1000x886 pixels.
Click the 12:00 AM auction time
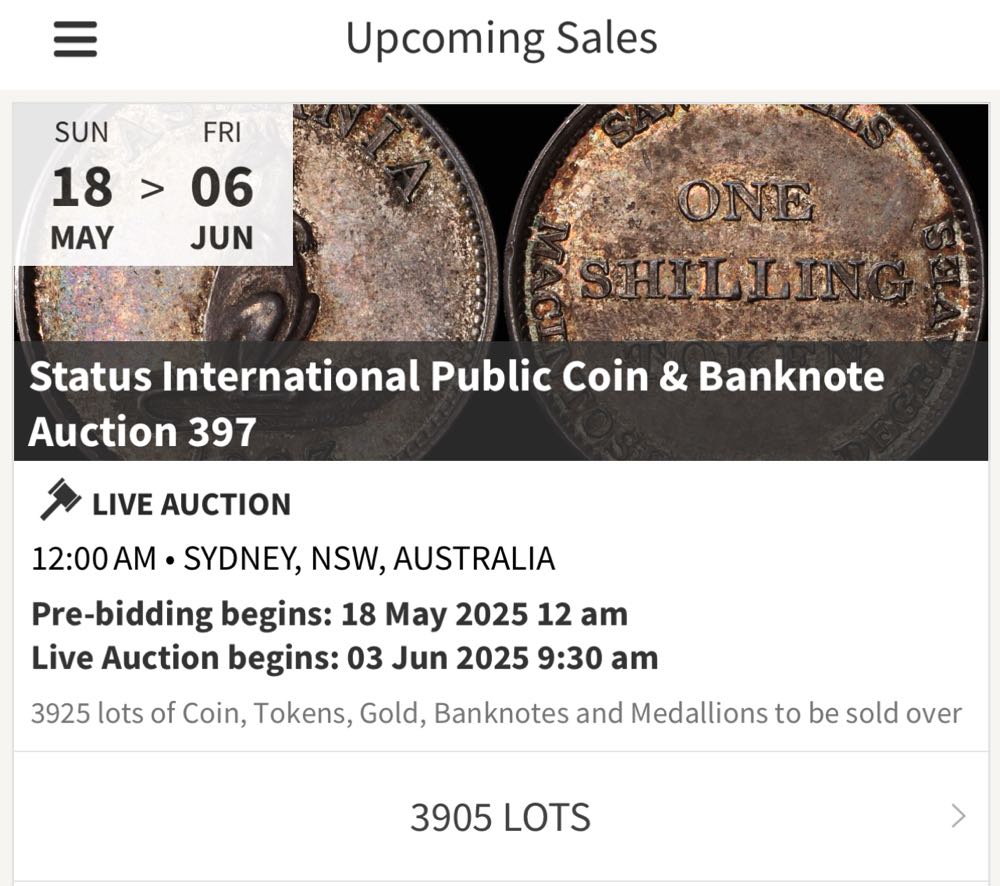click(93, 558)
